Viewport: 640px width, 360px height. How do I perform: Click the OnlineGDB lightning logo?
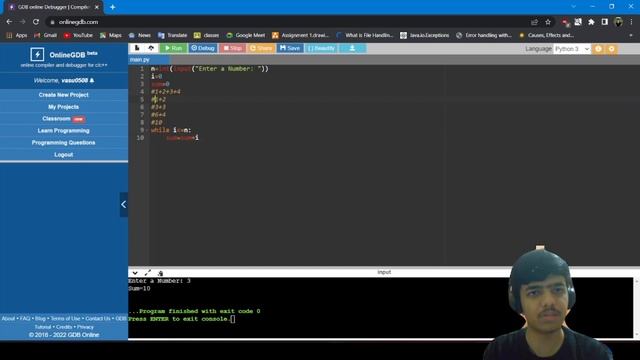37,54
